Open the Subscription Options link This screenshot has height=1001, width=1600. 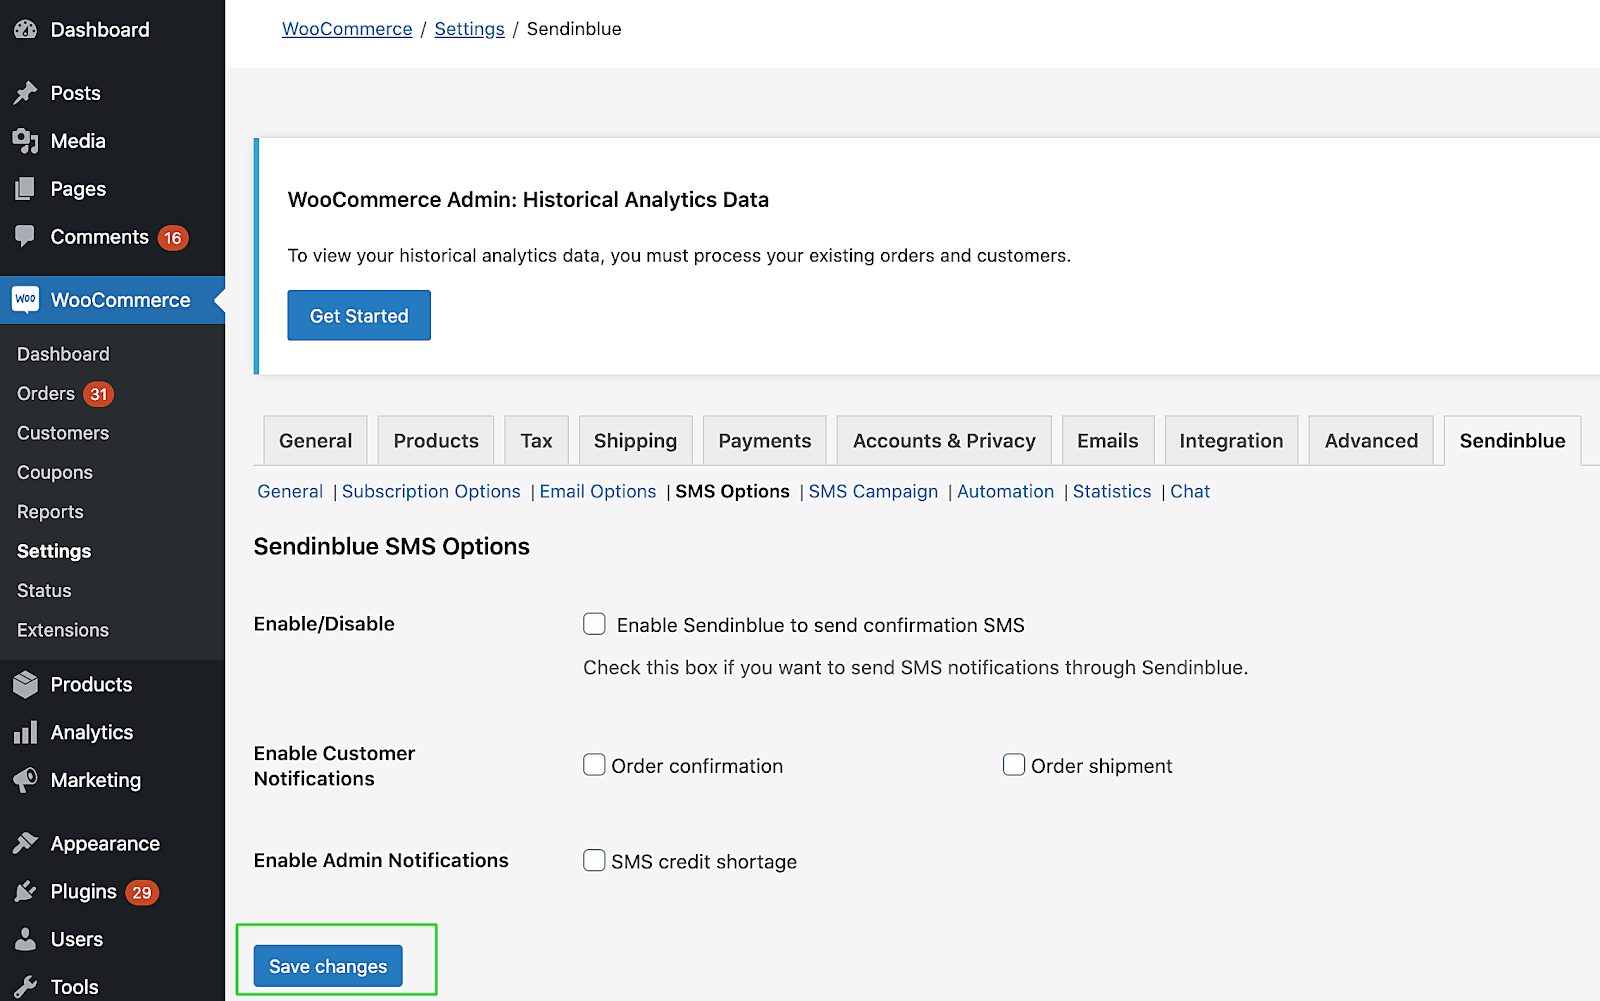431,491
